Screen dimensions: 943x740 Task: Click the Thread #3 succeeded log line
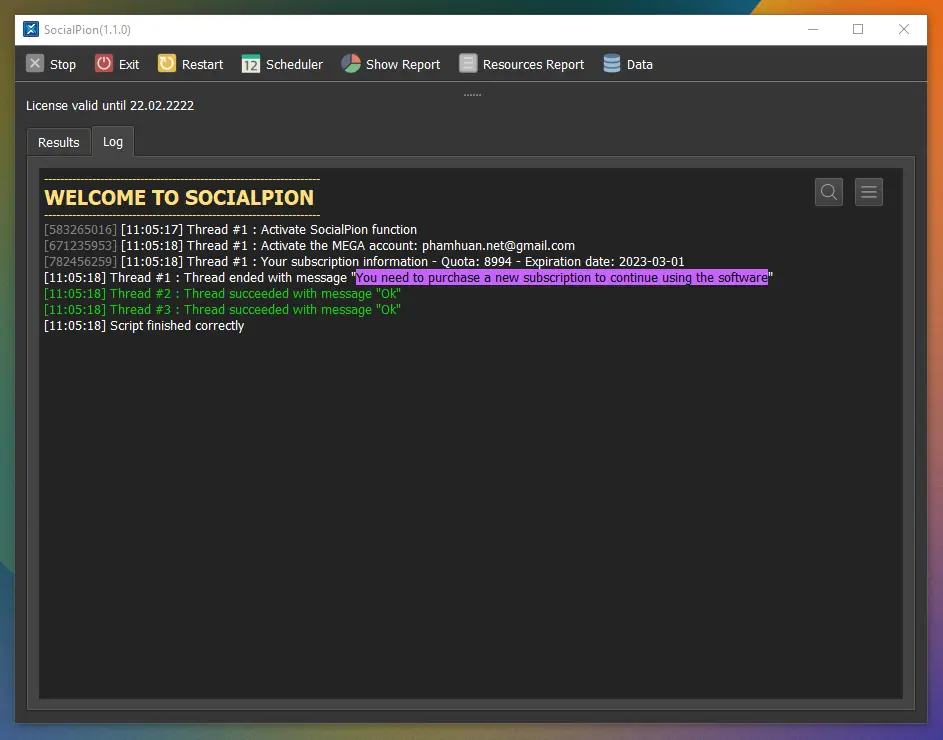tap(222, 310)
